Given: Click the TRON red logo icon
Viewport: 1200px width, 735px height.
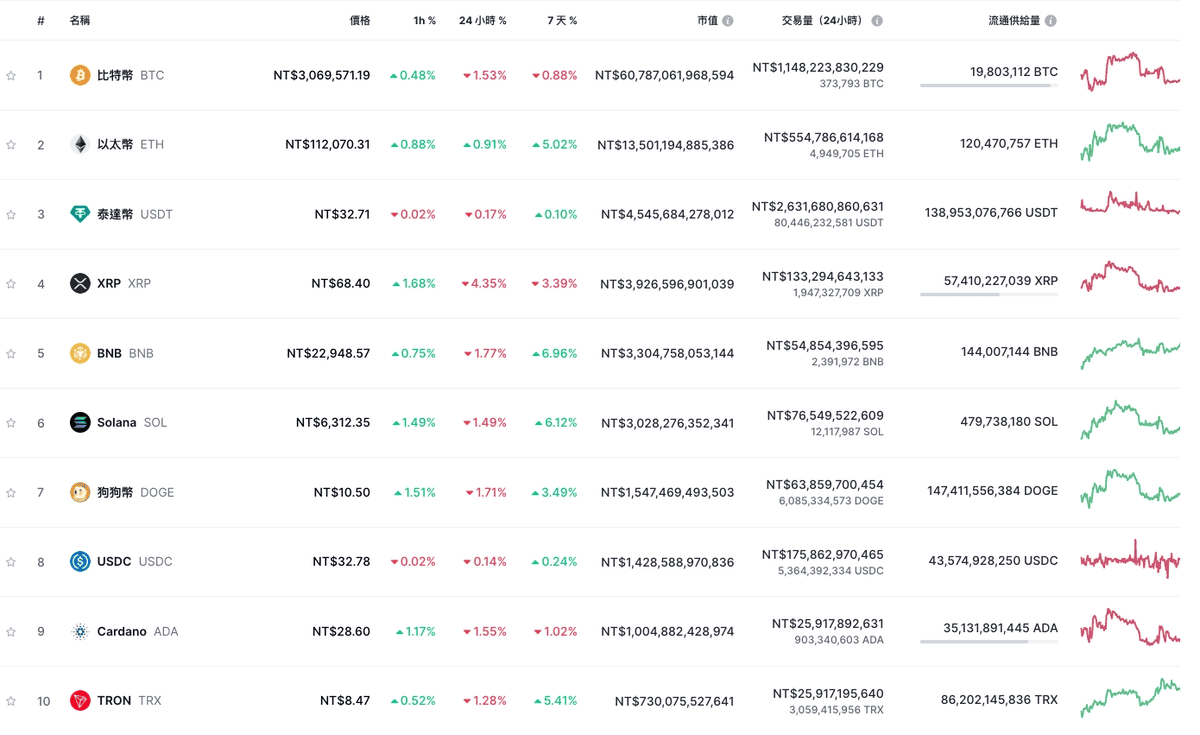Looking at the screenshot, I should (80, 701).
